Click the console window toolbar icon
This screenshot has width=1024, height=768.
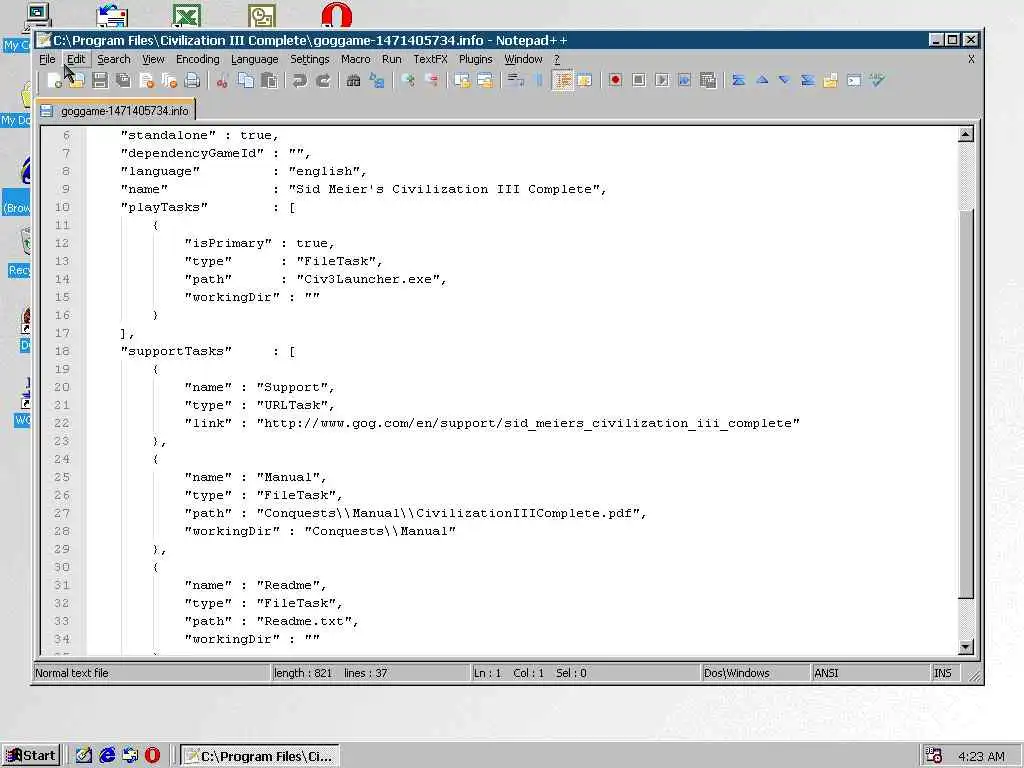click(x=854, y=80)
